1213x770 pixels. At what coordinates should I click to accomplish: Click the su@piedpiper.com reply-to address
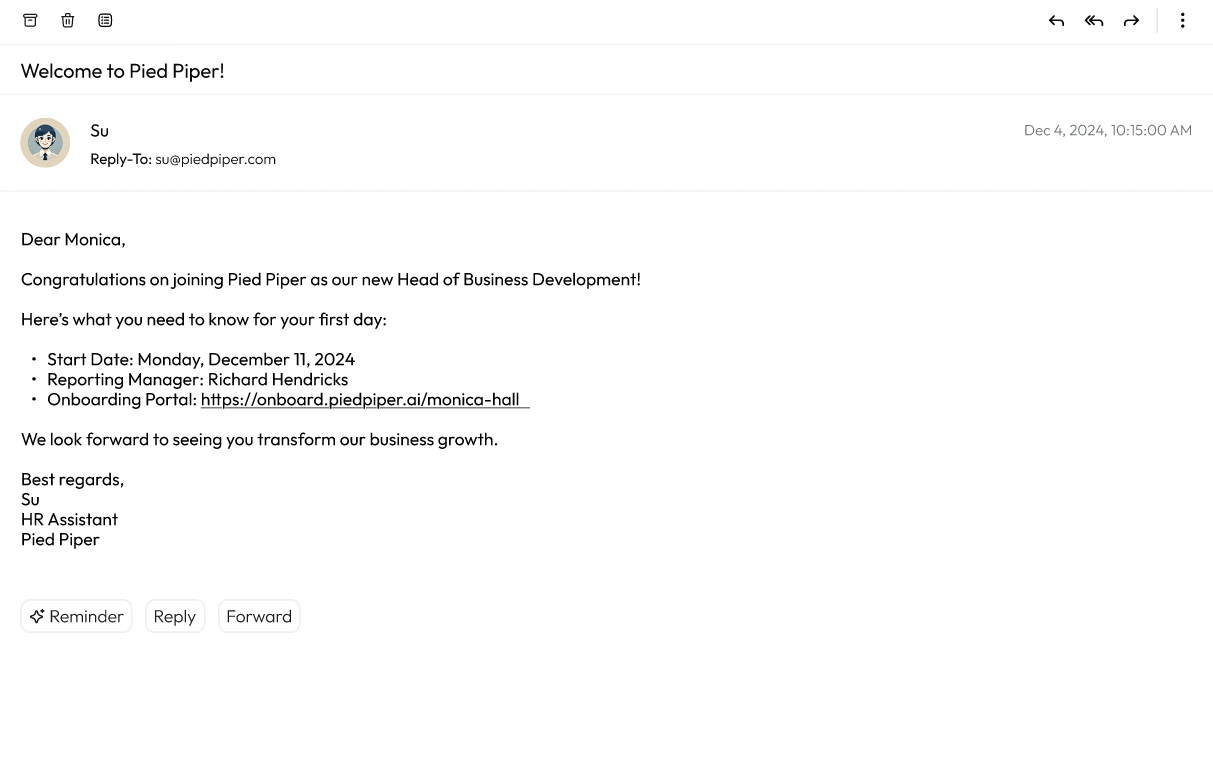click(215, 159)
